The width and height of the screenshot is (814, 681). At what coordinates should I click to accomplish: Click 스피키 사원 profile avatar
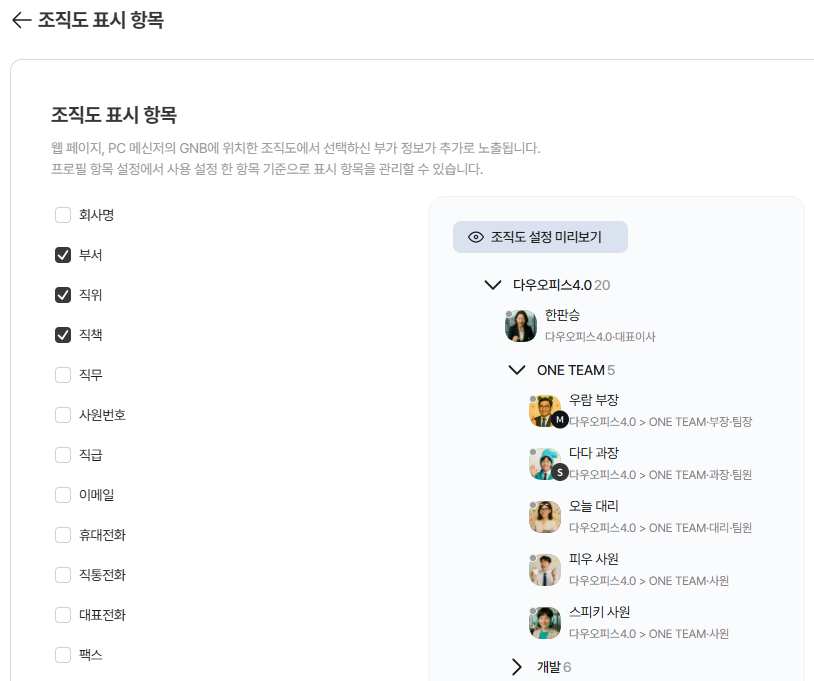coord(545,623)
